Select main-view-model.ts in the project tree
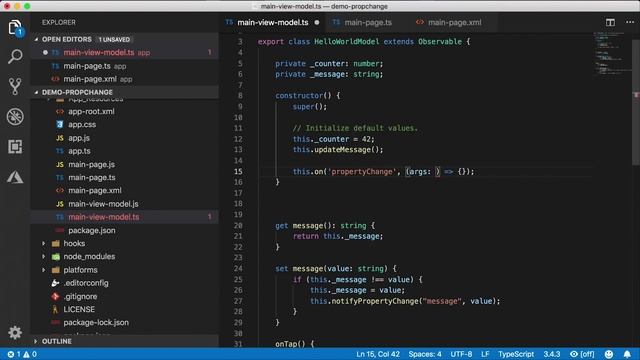Screen dimensions: 640x360 124,217
